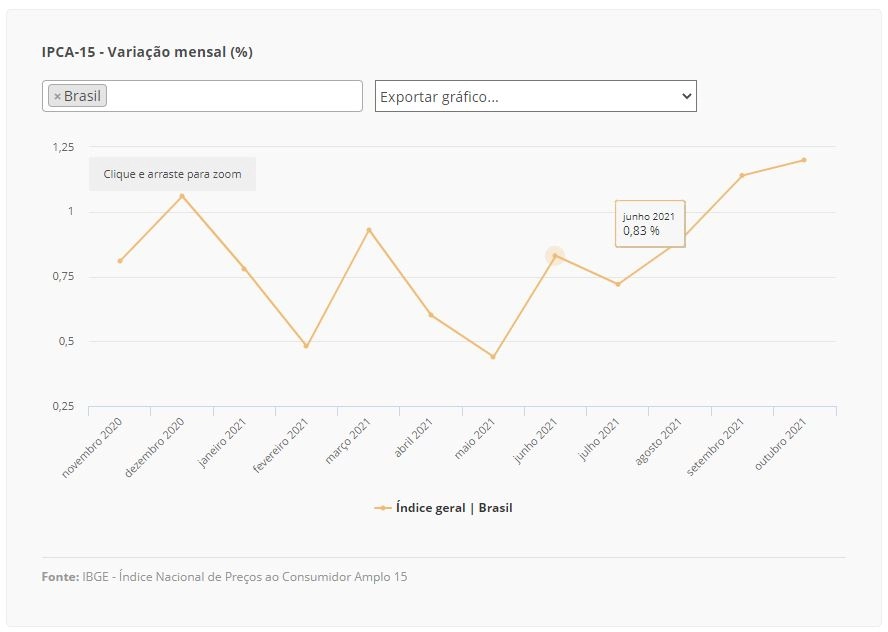Click the Brasil tag chip label
This screenshot has width=888, height=632.
(x=82, y=96)
